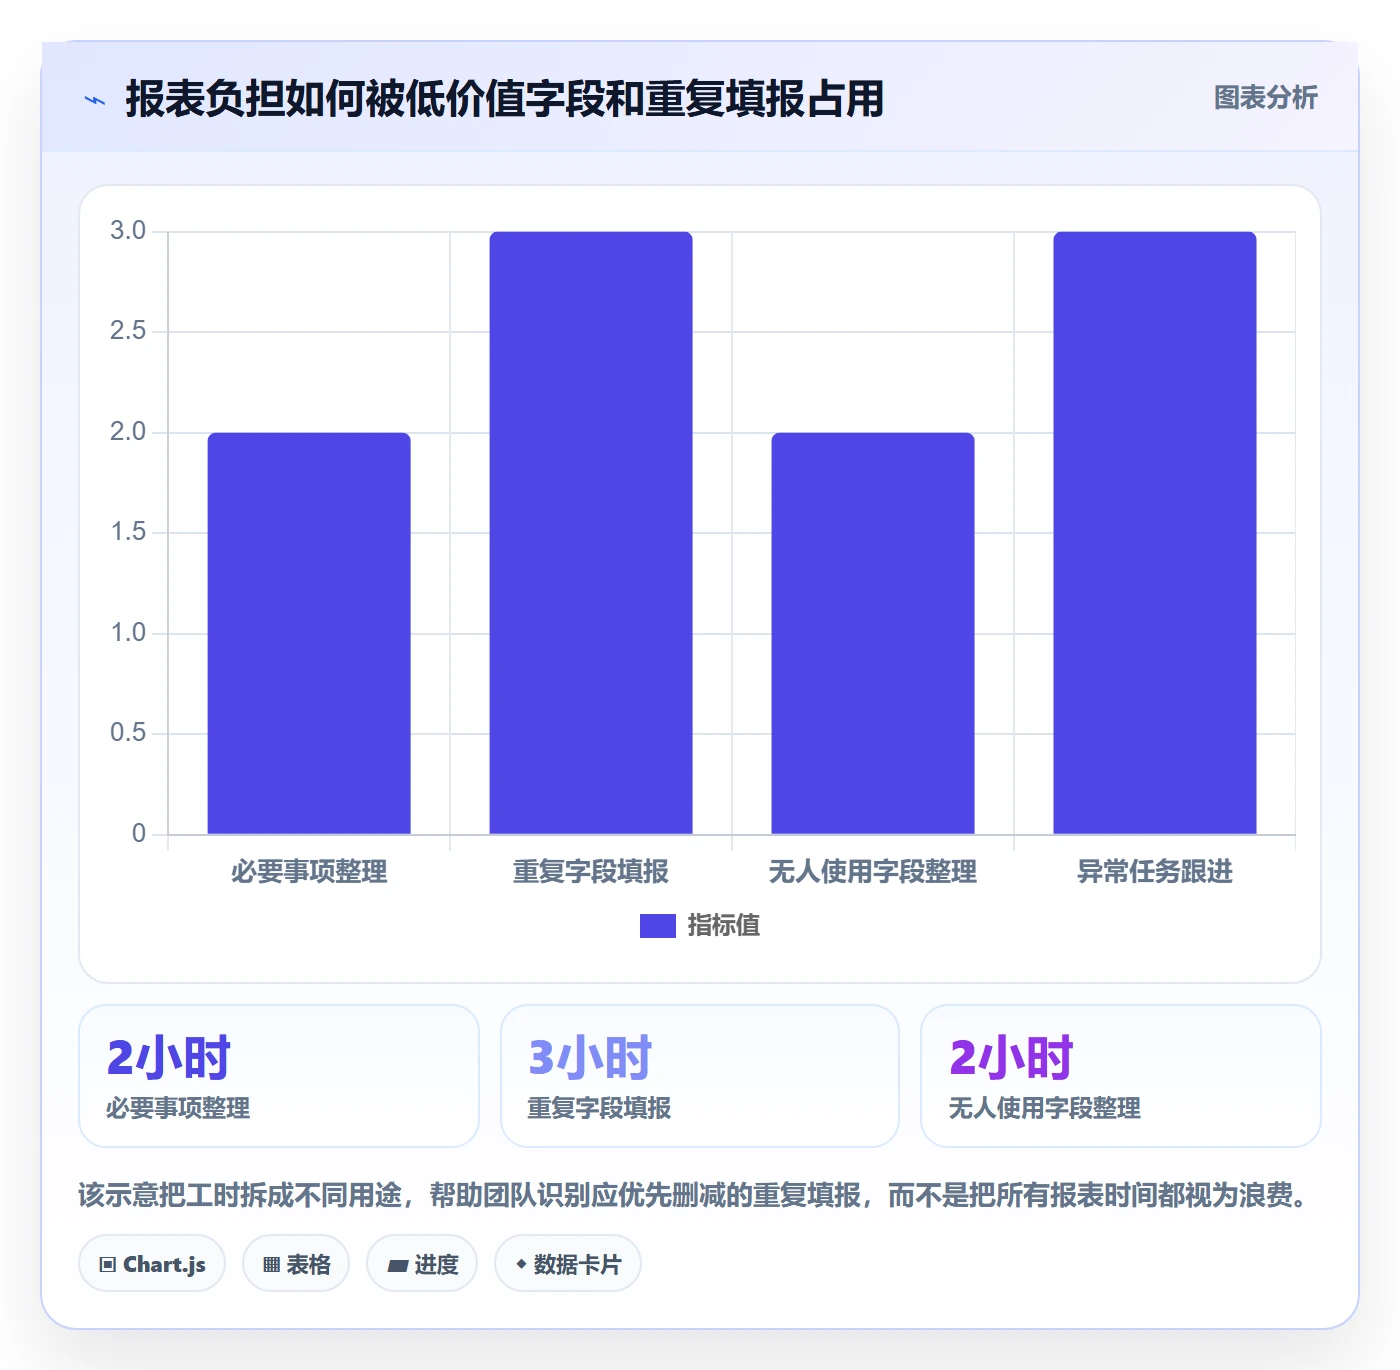This screenshot has height=1370, width=1400.
Task: Click the 异常任务跟进 x-axis label
Action: [x=1155, y=872]
